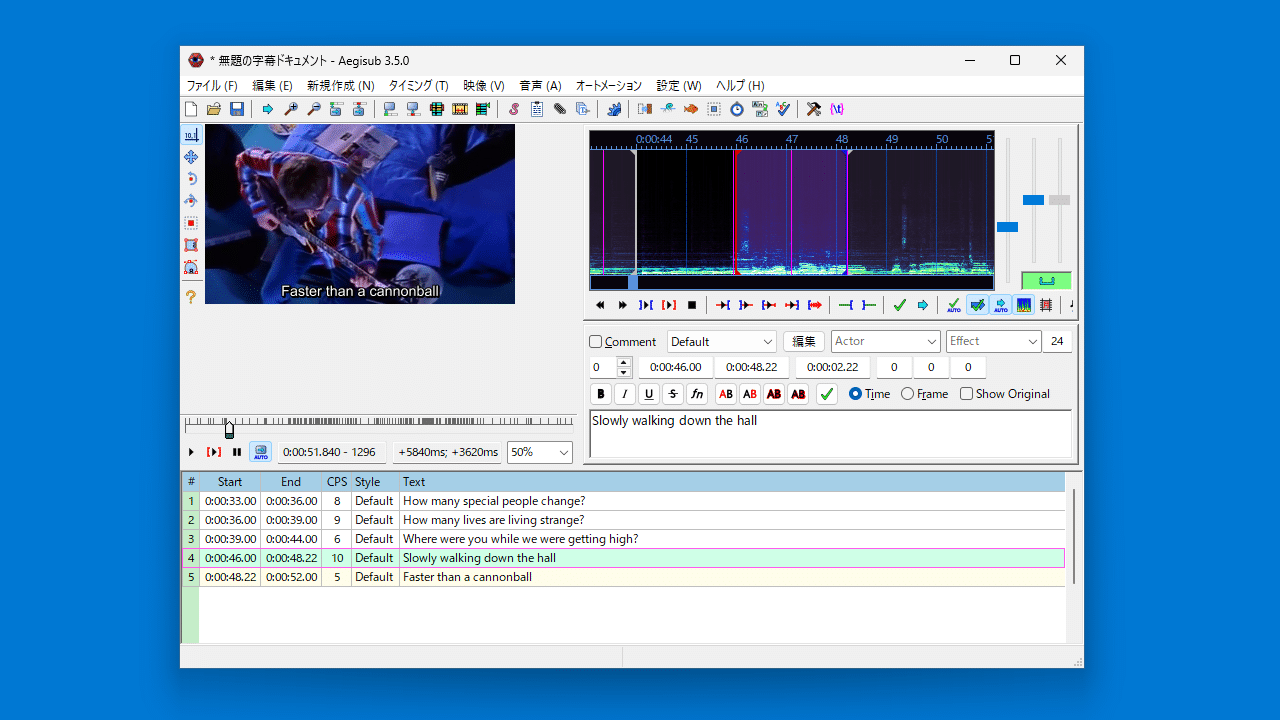Click the New subtitles file icon

[x=191, y=109]
